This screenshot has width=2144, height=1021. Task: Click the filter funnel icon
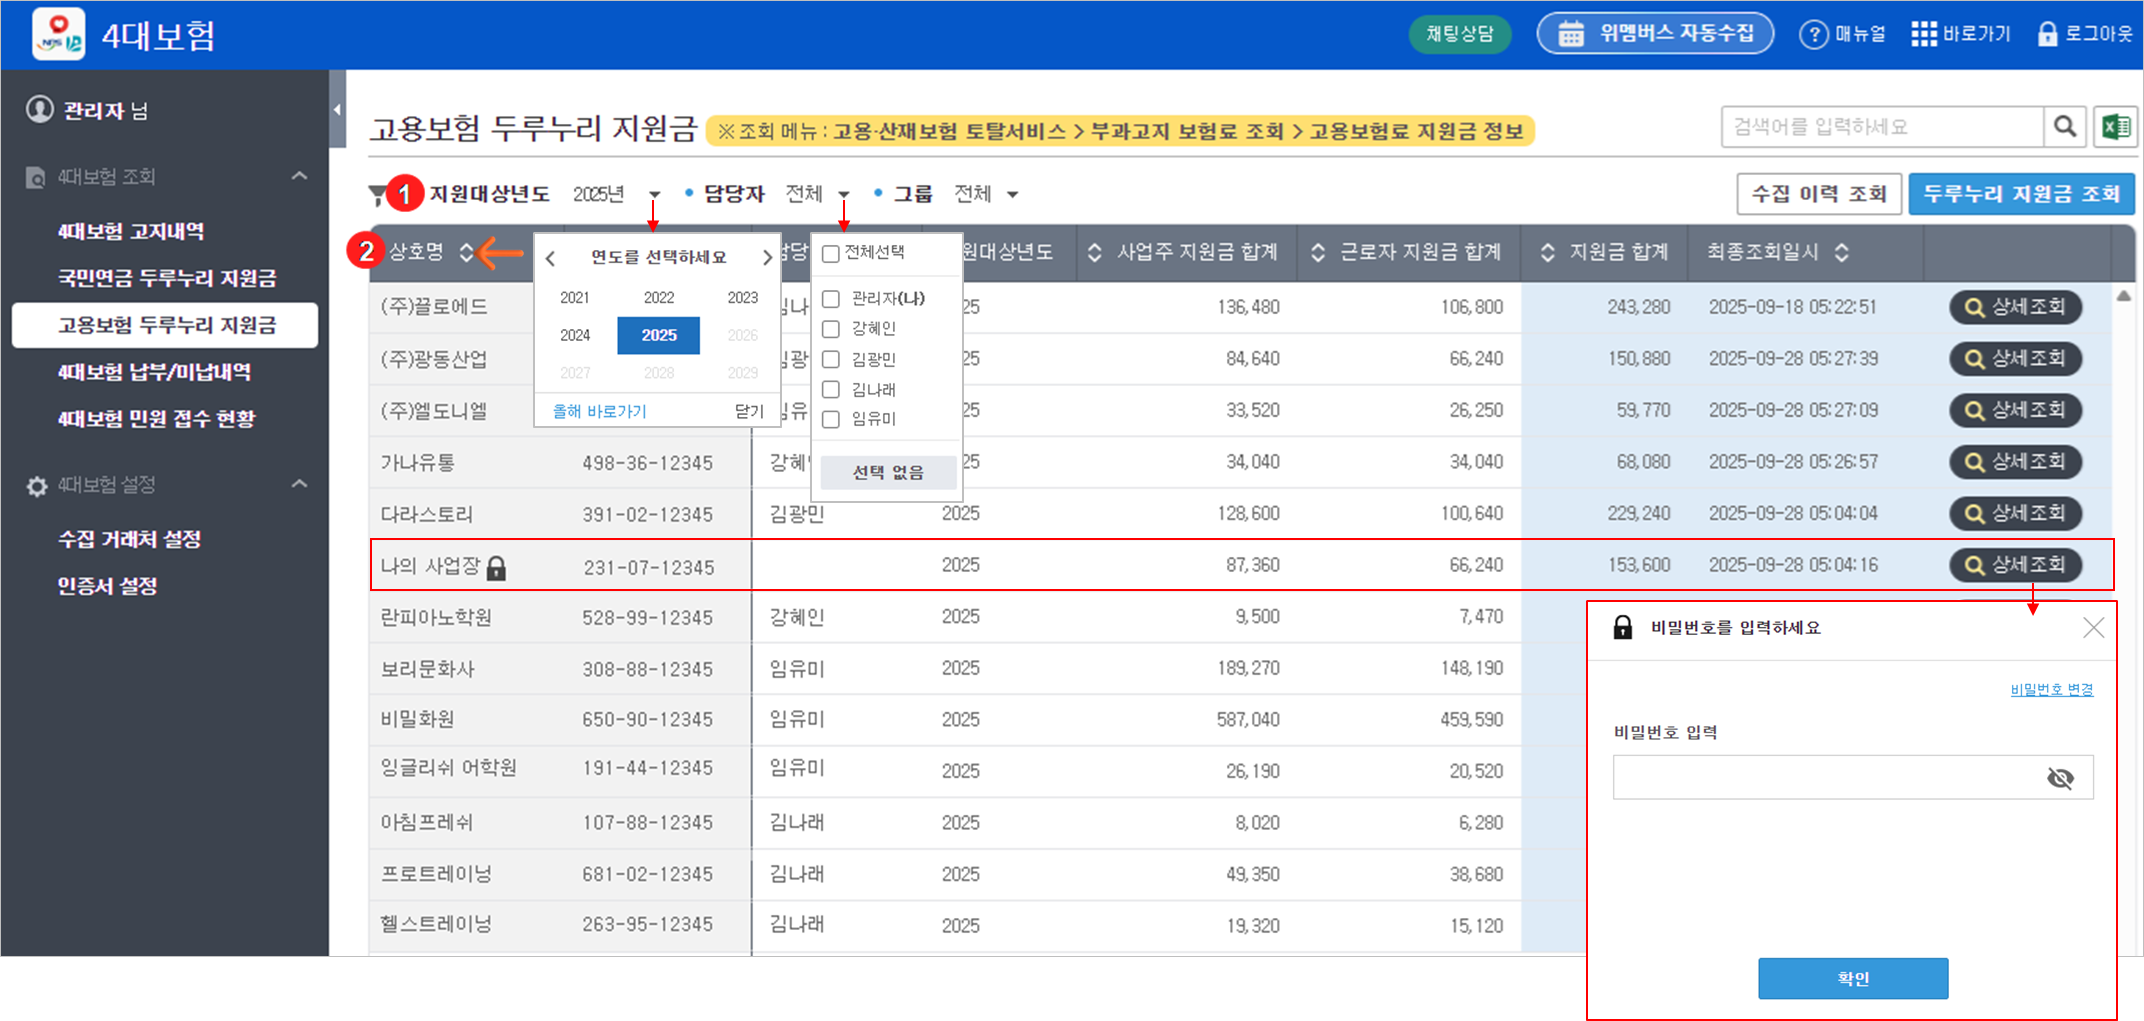[376, 195]
